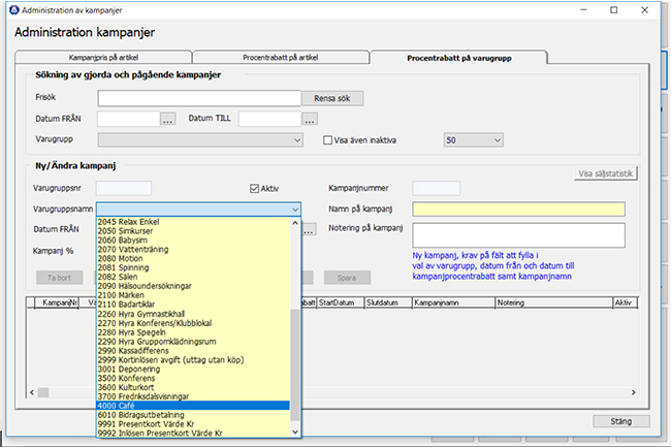Click table horizontal scroll right arrow

pyautogui.click(x=634, y=392)
